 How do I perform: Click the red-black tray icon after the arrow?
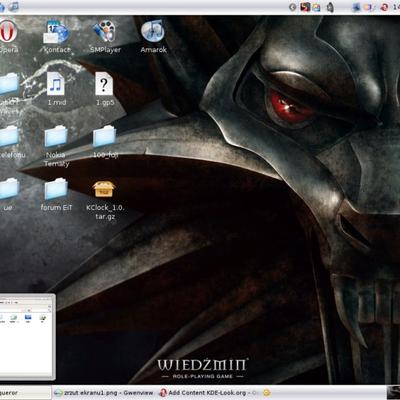click(305, 7)
